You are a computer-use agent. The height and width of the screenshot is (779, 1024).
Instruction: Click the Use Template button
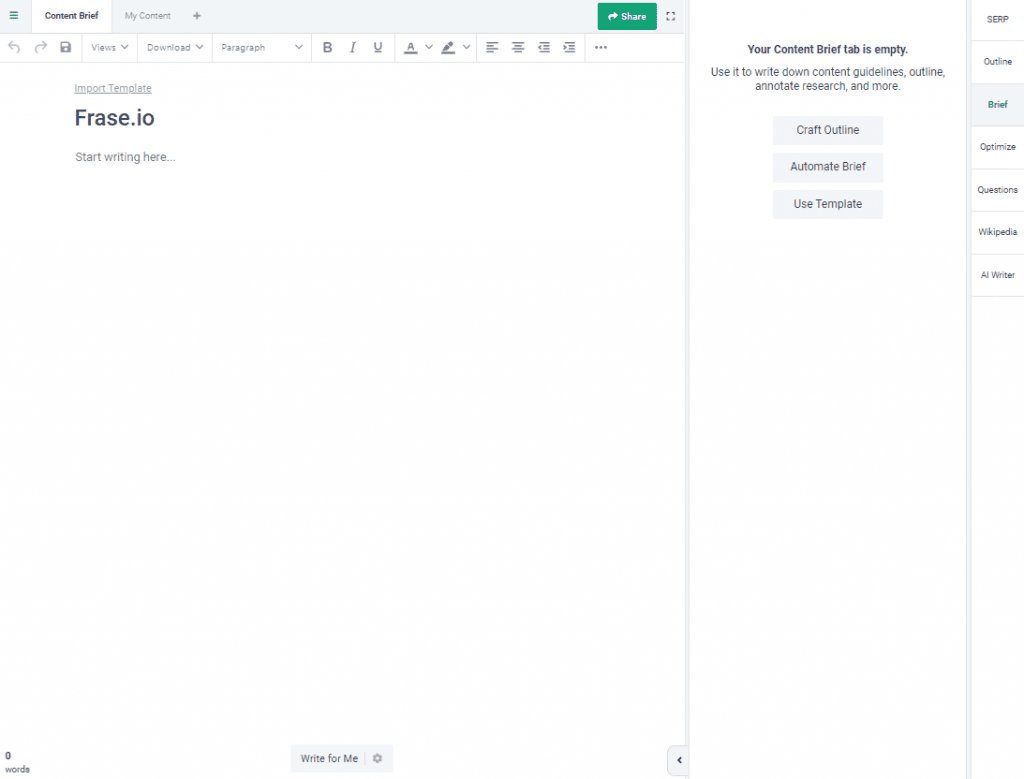[x=827, y=204]
